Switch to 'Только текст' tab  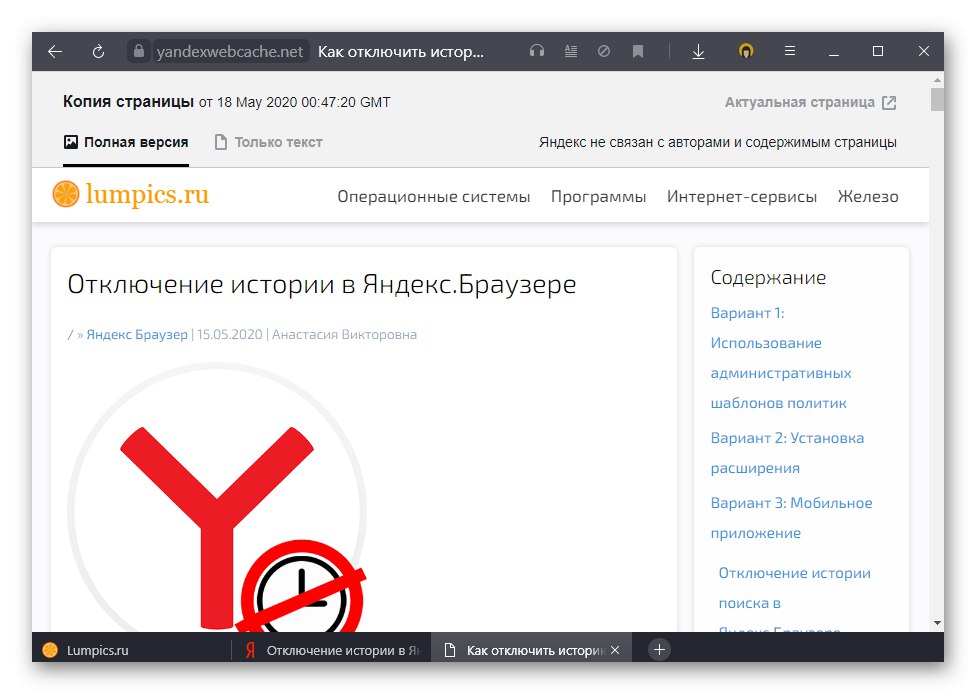tap(268, 143)
